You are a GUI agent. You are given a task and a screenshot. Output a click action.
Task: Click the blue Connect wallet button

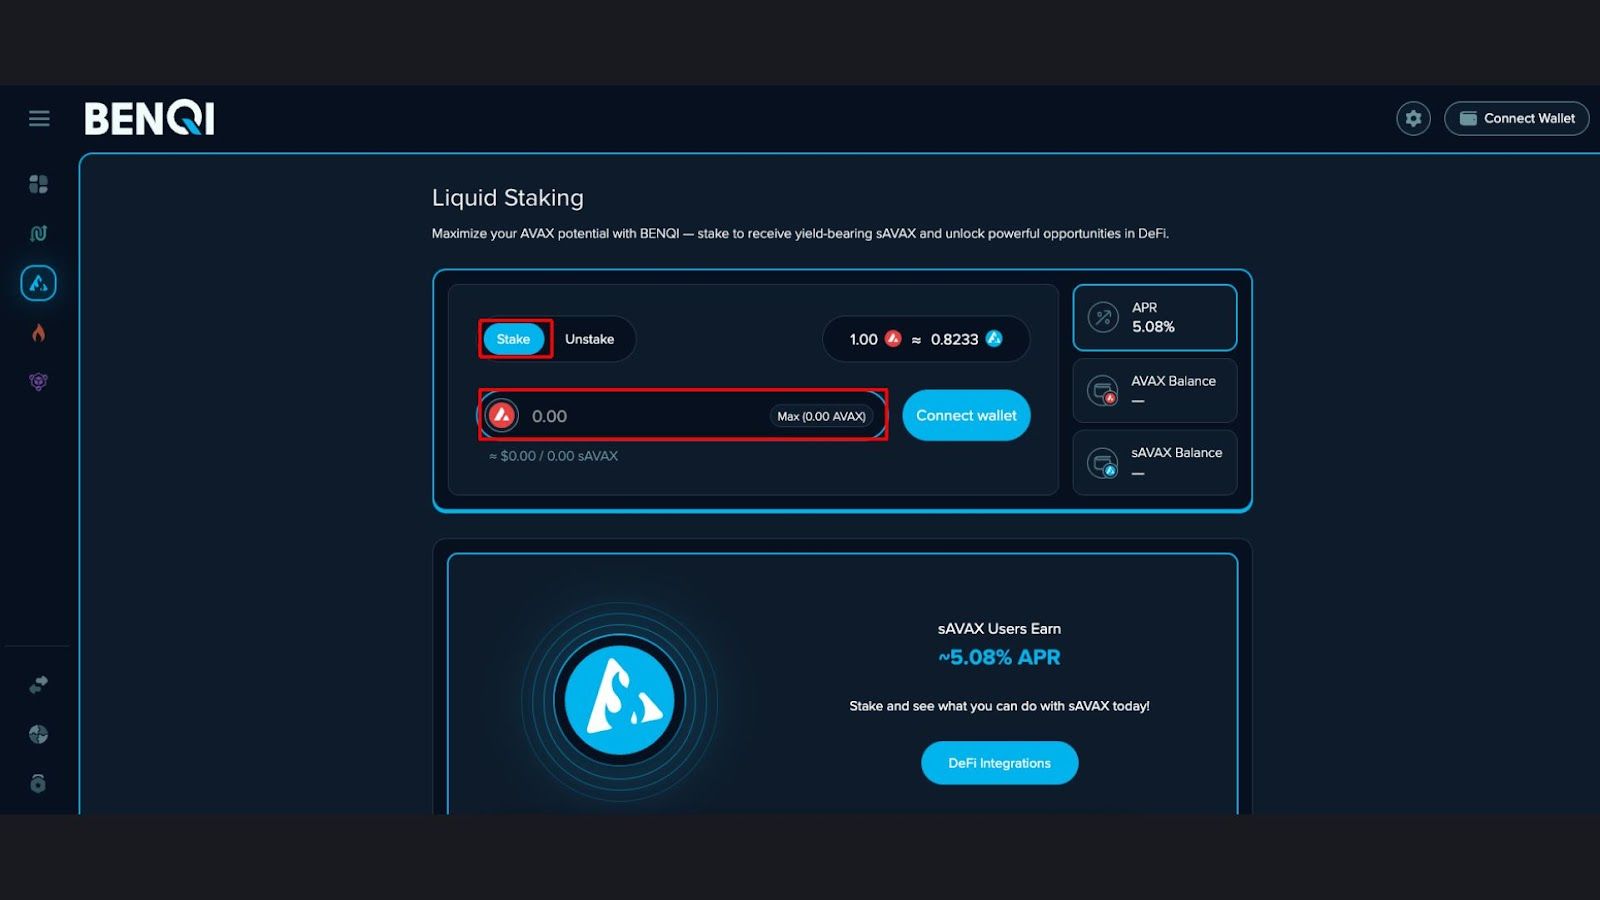tap(966, 415)
